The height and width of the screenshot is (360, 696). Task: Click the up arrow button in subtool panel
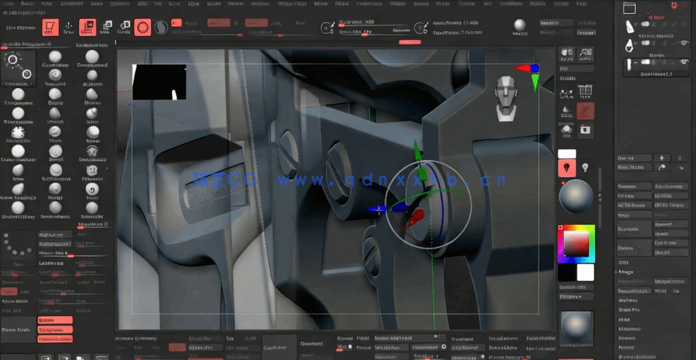pyautogui.click(x=662, y=158)
